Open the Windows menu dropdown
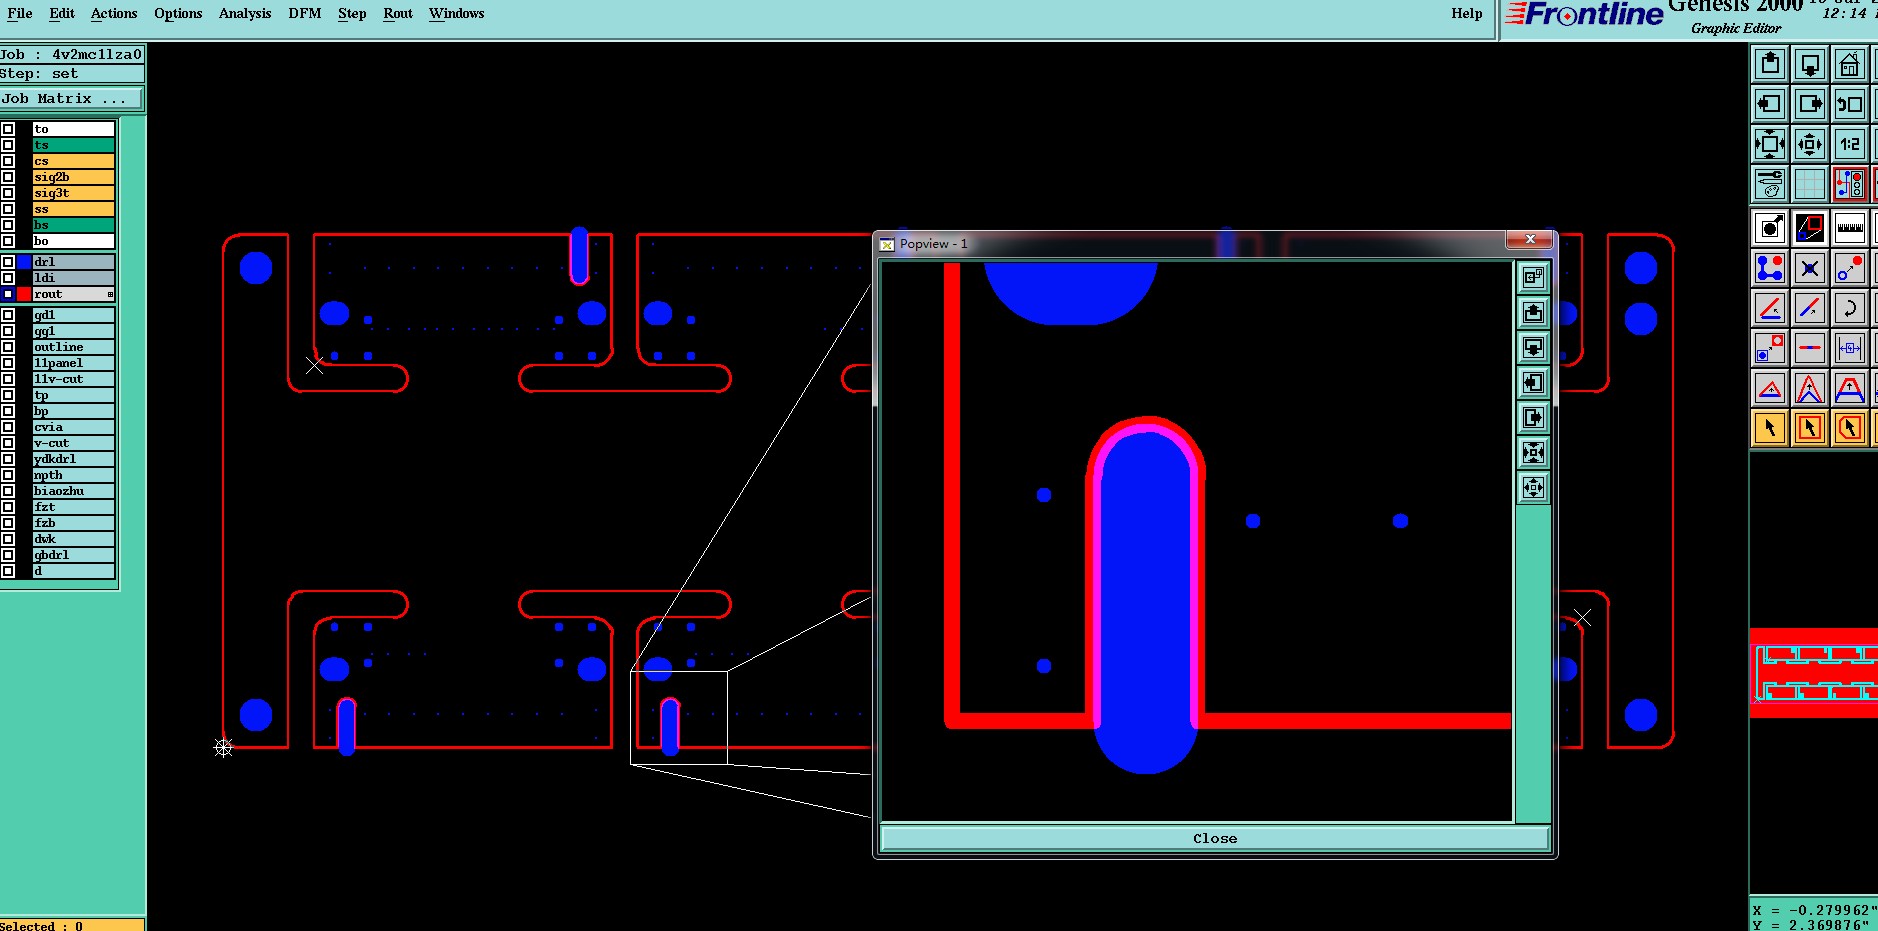The height and width of the screenshot is (931, 1878). [x=457, y=13]
